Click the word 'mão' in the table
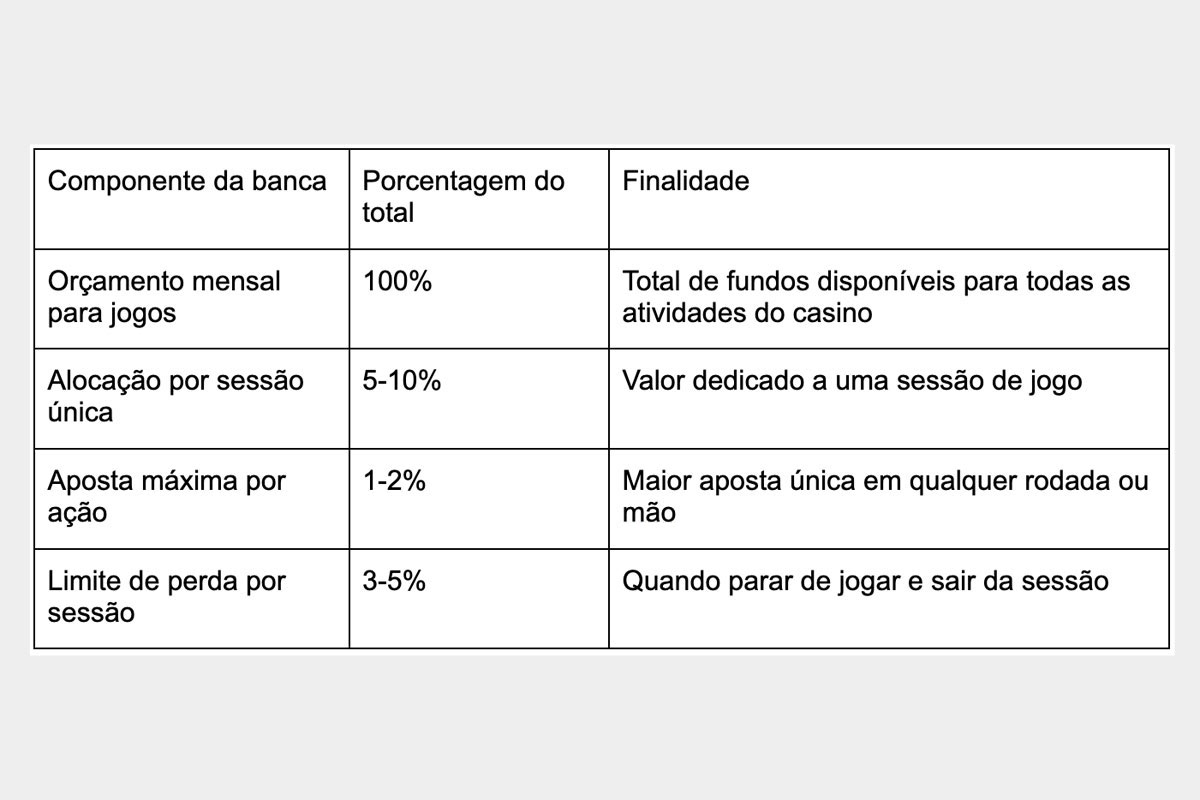Viewport: 1200px width, 800px height. (x=649, y=513)
